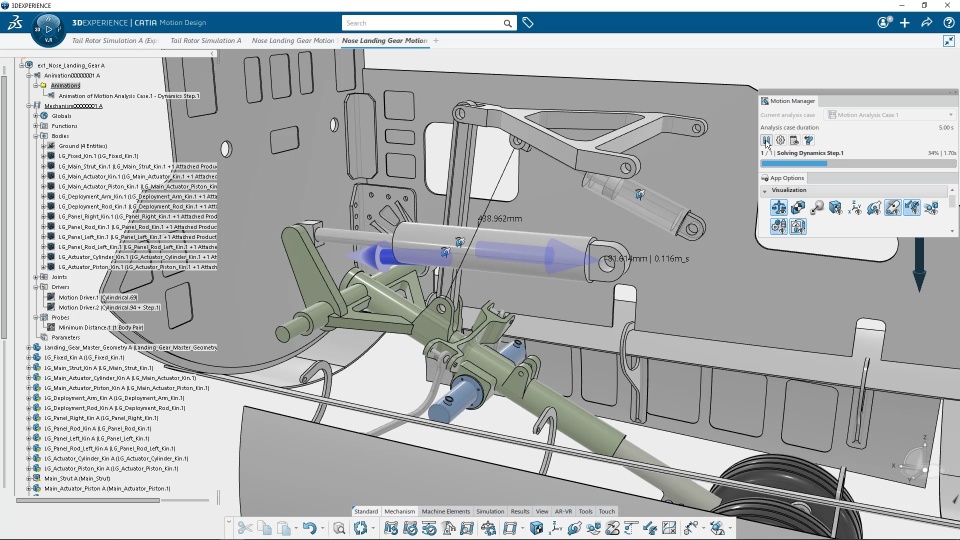Click the tree horizontal scrollbar

click(88, 500)
